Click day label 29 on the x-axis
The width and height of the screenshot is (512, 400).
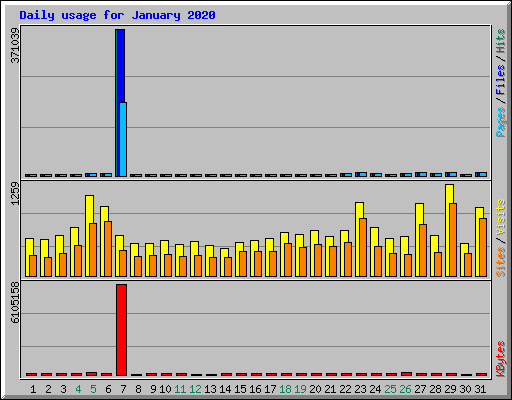pyautogui.click(x=450, y=389)
